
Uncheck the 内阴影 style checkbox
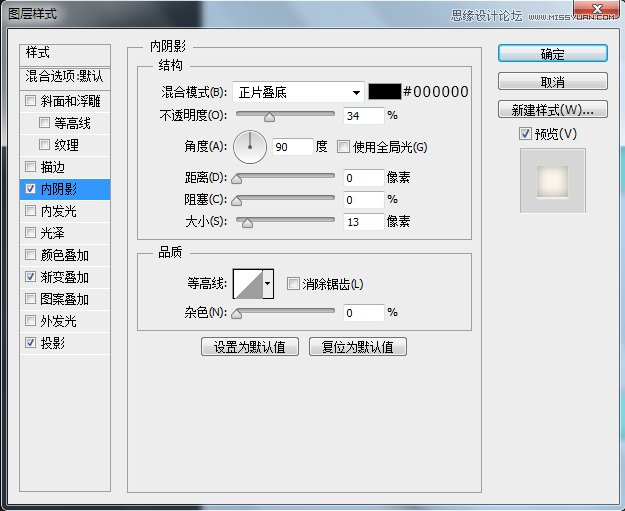[30, 189]
